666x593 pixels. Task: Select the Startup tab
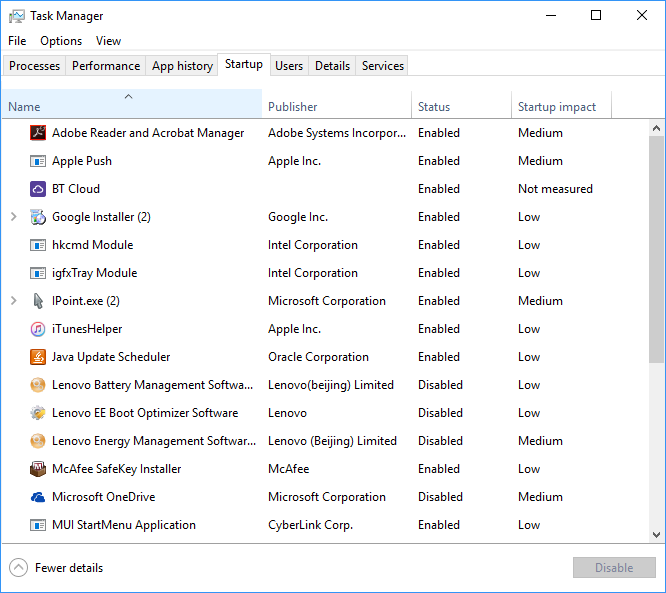pyautogui.click(x=244, y=64)
